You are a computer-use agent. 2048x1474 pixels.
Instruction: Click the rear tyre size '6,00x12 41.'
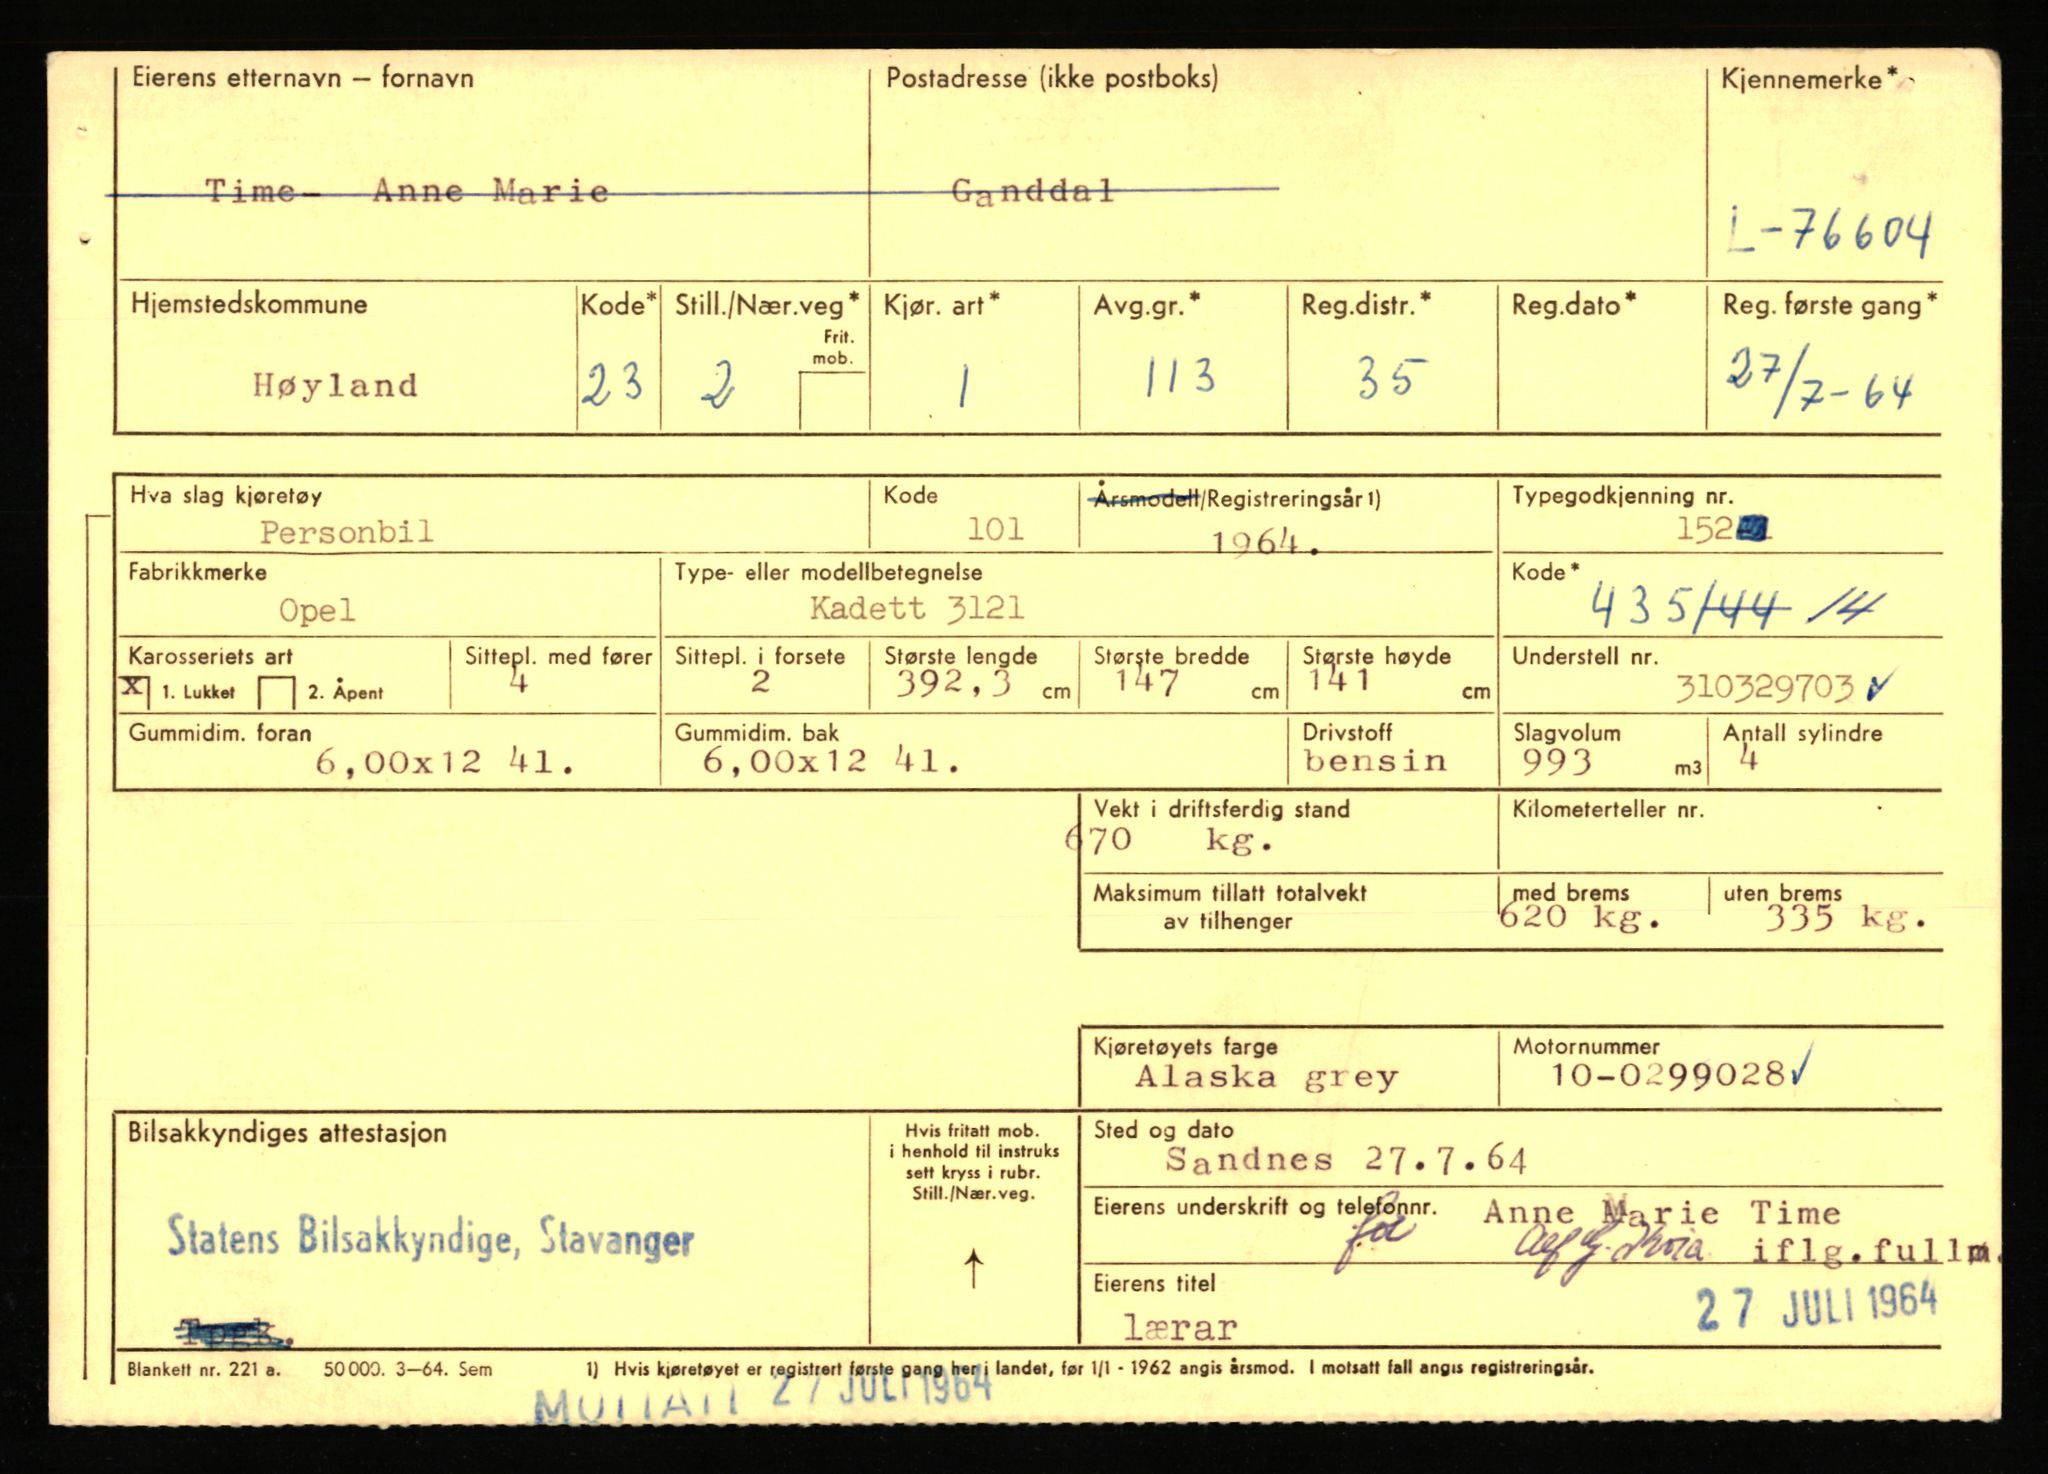pos(832,761)
